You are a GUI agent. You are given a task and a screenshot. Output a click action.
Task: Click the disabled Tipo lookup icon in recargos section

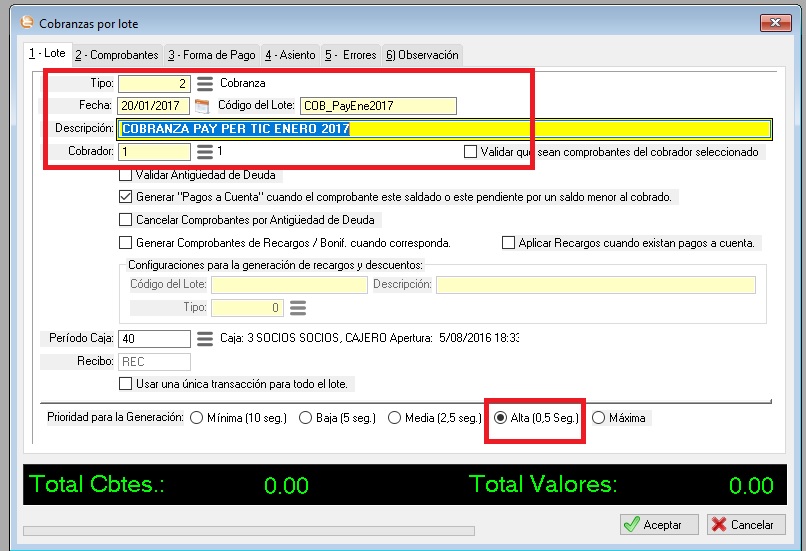[297, 308]
